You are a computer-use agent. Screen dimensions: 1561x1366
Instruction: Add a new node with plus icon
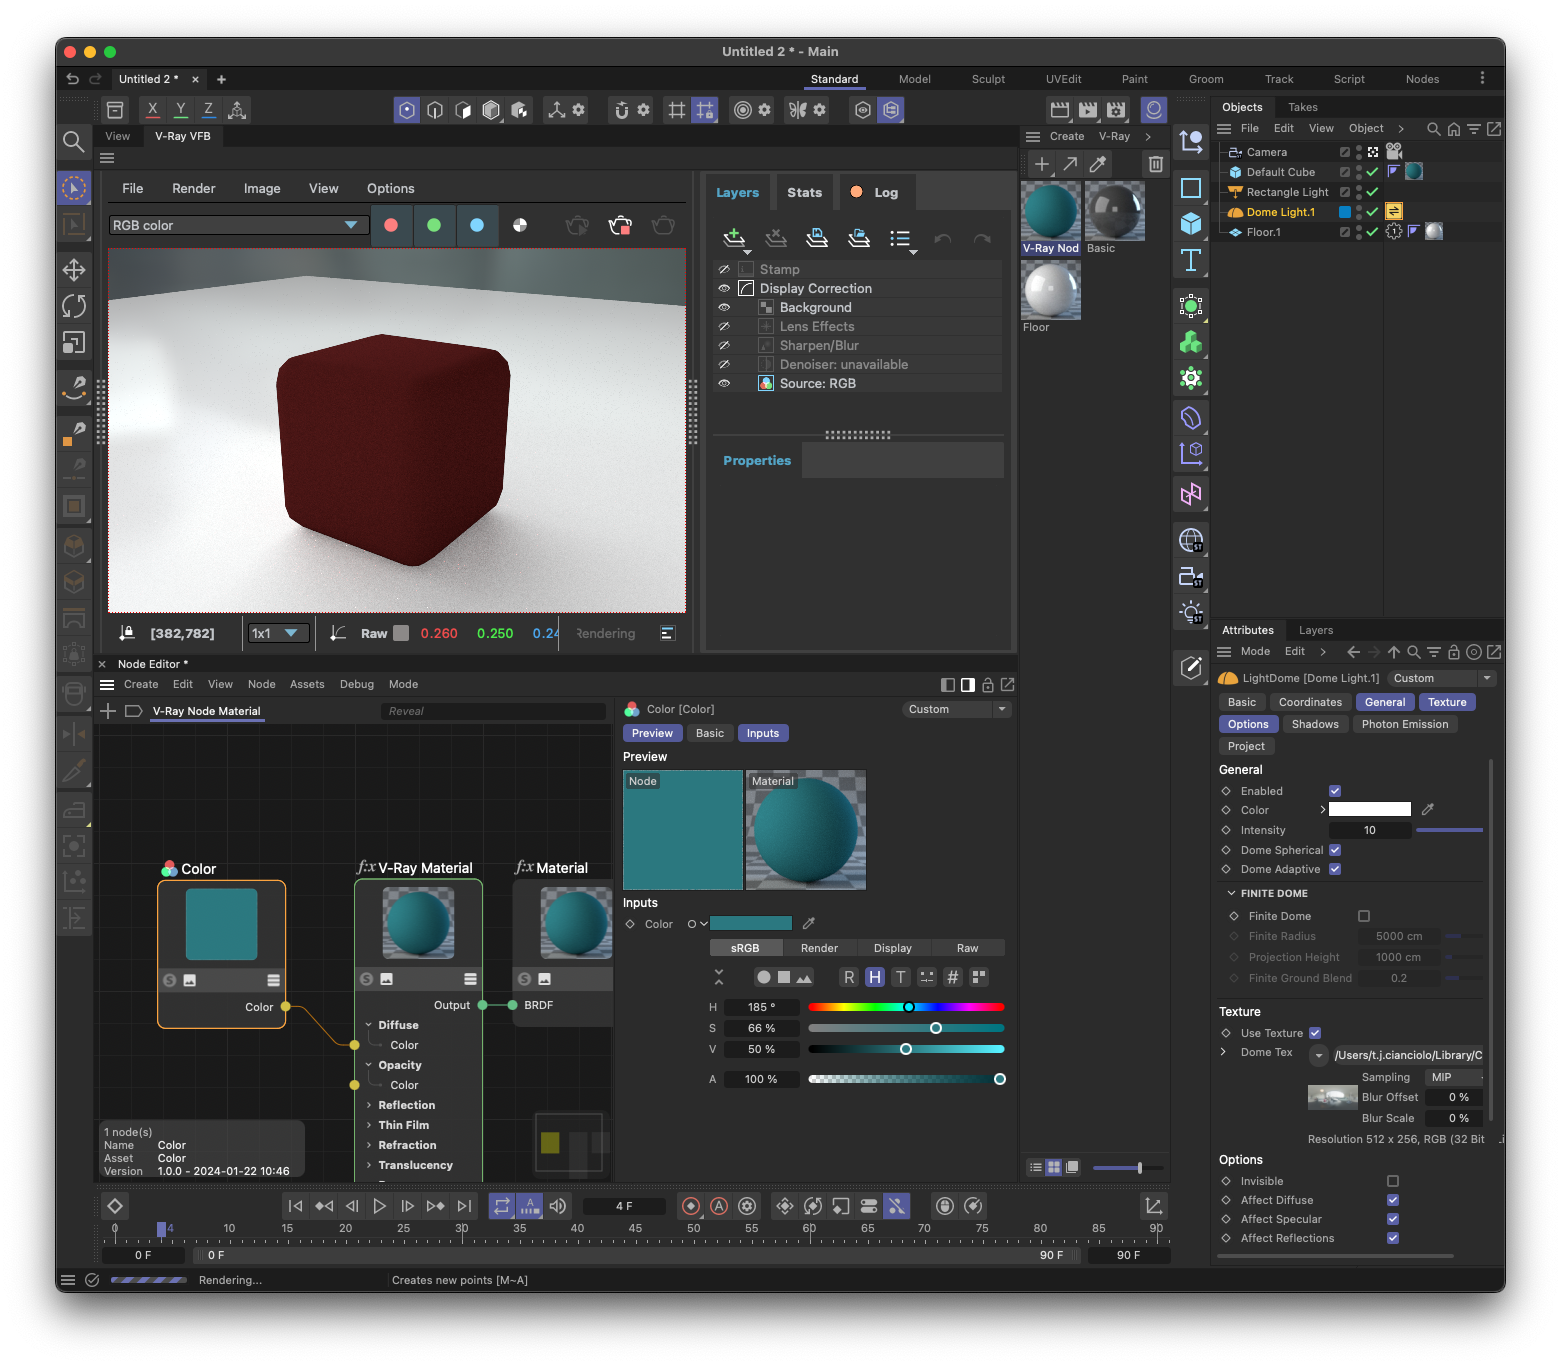pos(108,711)
